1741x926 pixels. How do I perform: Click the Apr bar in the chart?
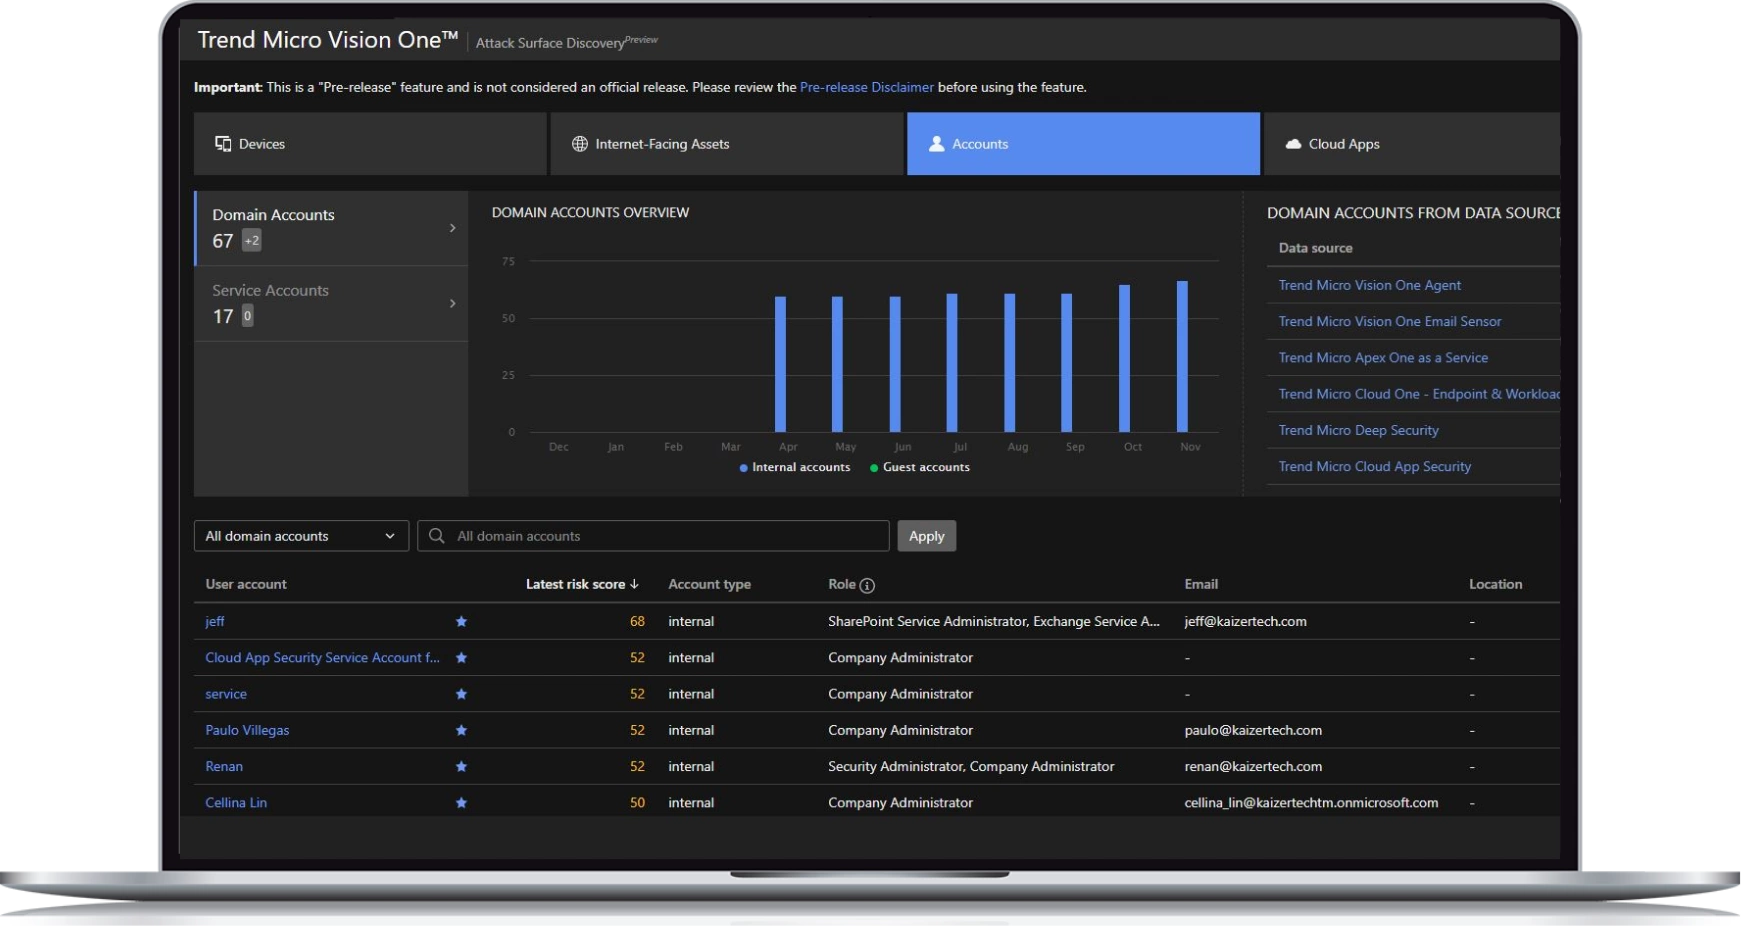point(781,364)
